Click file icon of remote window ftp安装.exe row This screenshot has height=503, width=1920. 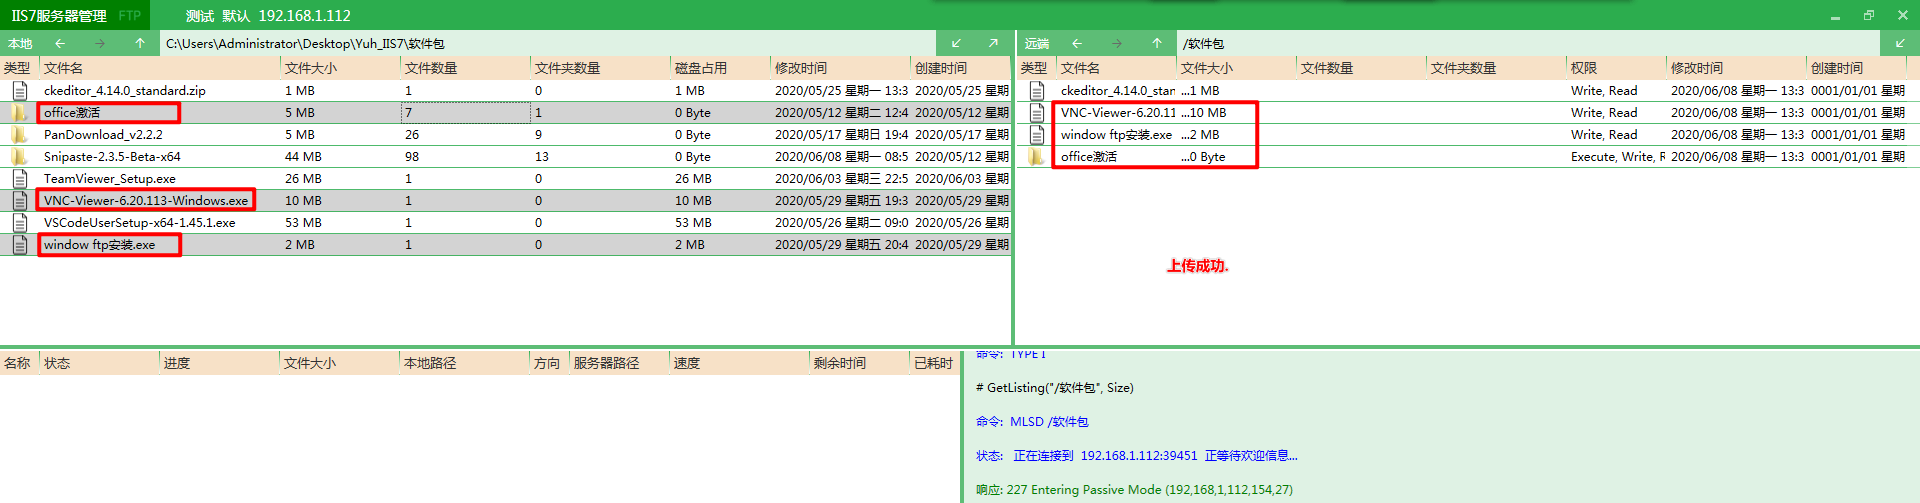coord(1037,134)
